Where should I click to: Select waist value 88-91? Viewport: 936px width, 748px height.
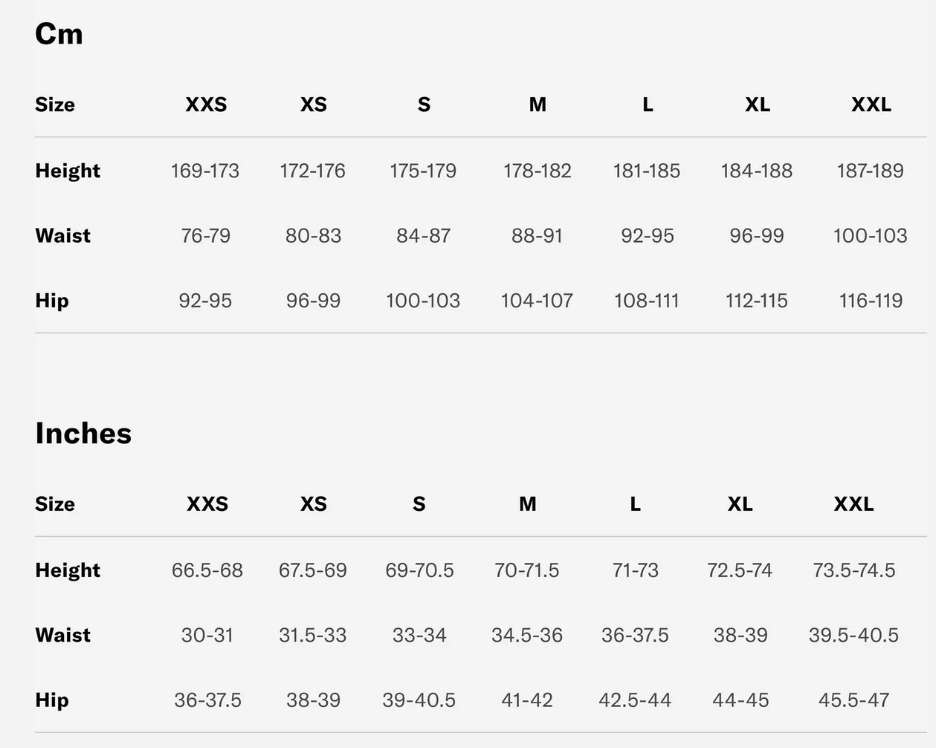[537, 236]
